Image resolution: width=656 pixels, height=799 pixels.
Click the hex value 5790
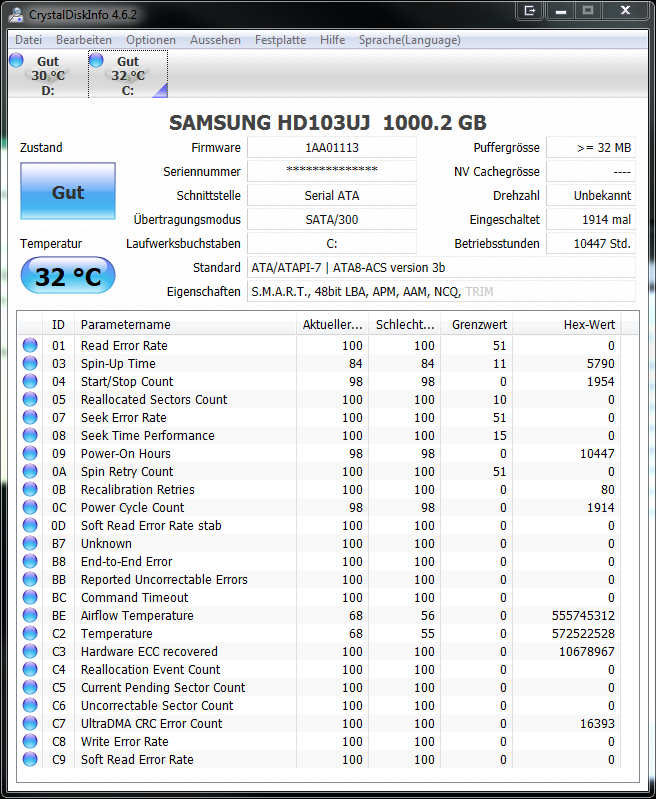(x=600, y=363)
